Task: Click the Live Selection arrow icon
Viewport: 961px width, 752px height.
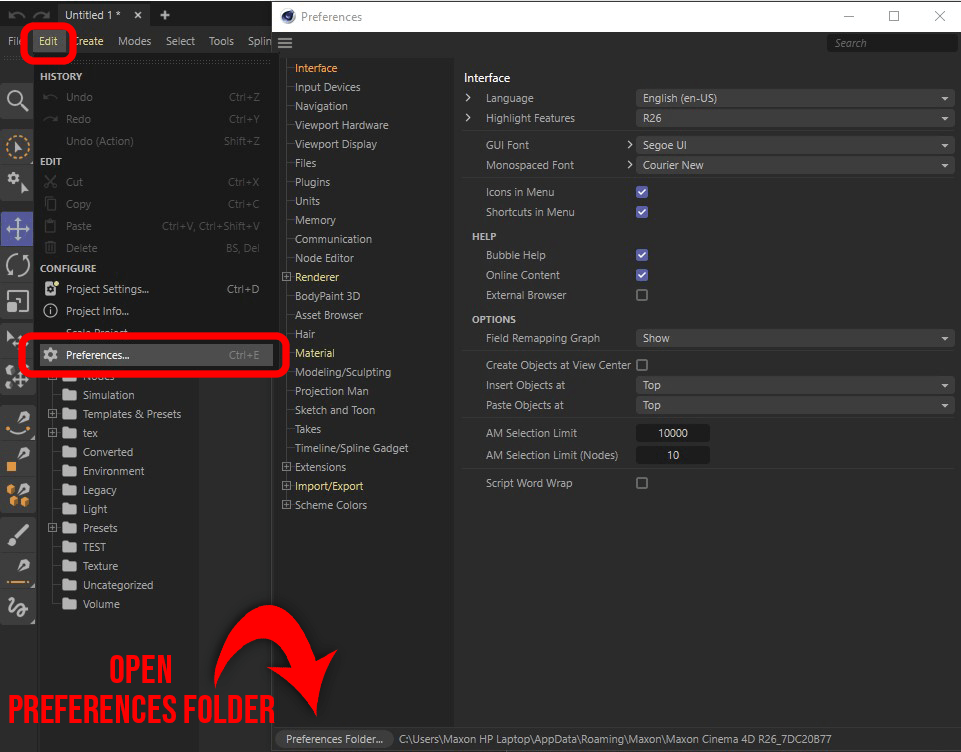Action: (x=17, y=147)
